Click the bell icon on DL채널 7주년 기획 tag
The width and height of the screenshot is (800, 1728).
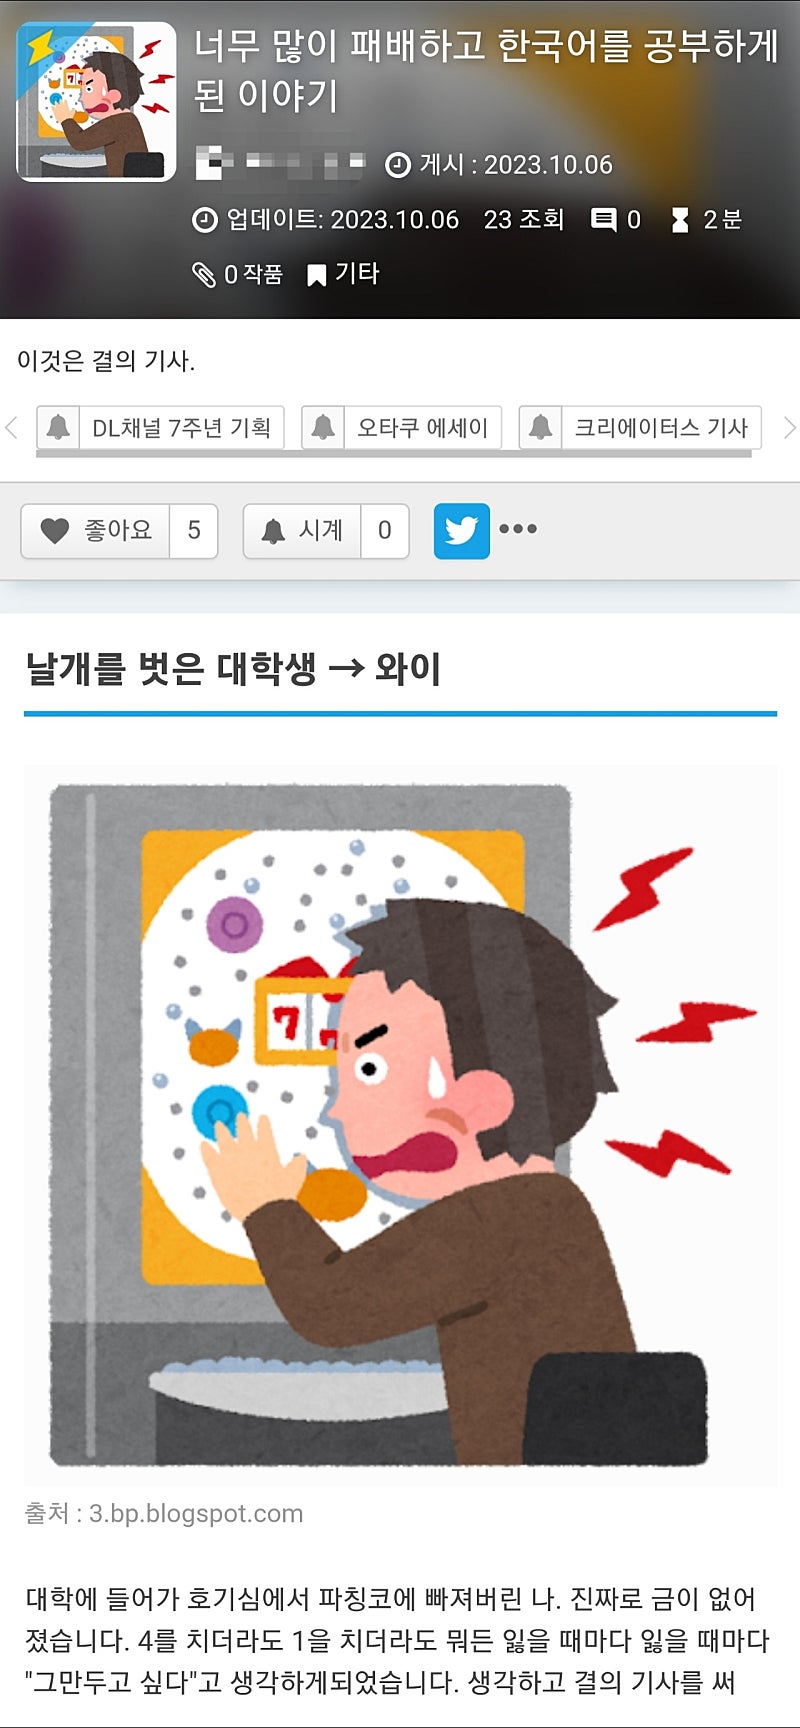coord(58,427)
